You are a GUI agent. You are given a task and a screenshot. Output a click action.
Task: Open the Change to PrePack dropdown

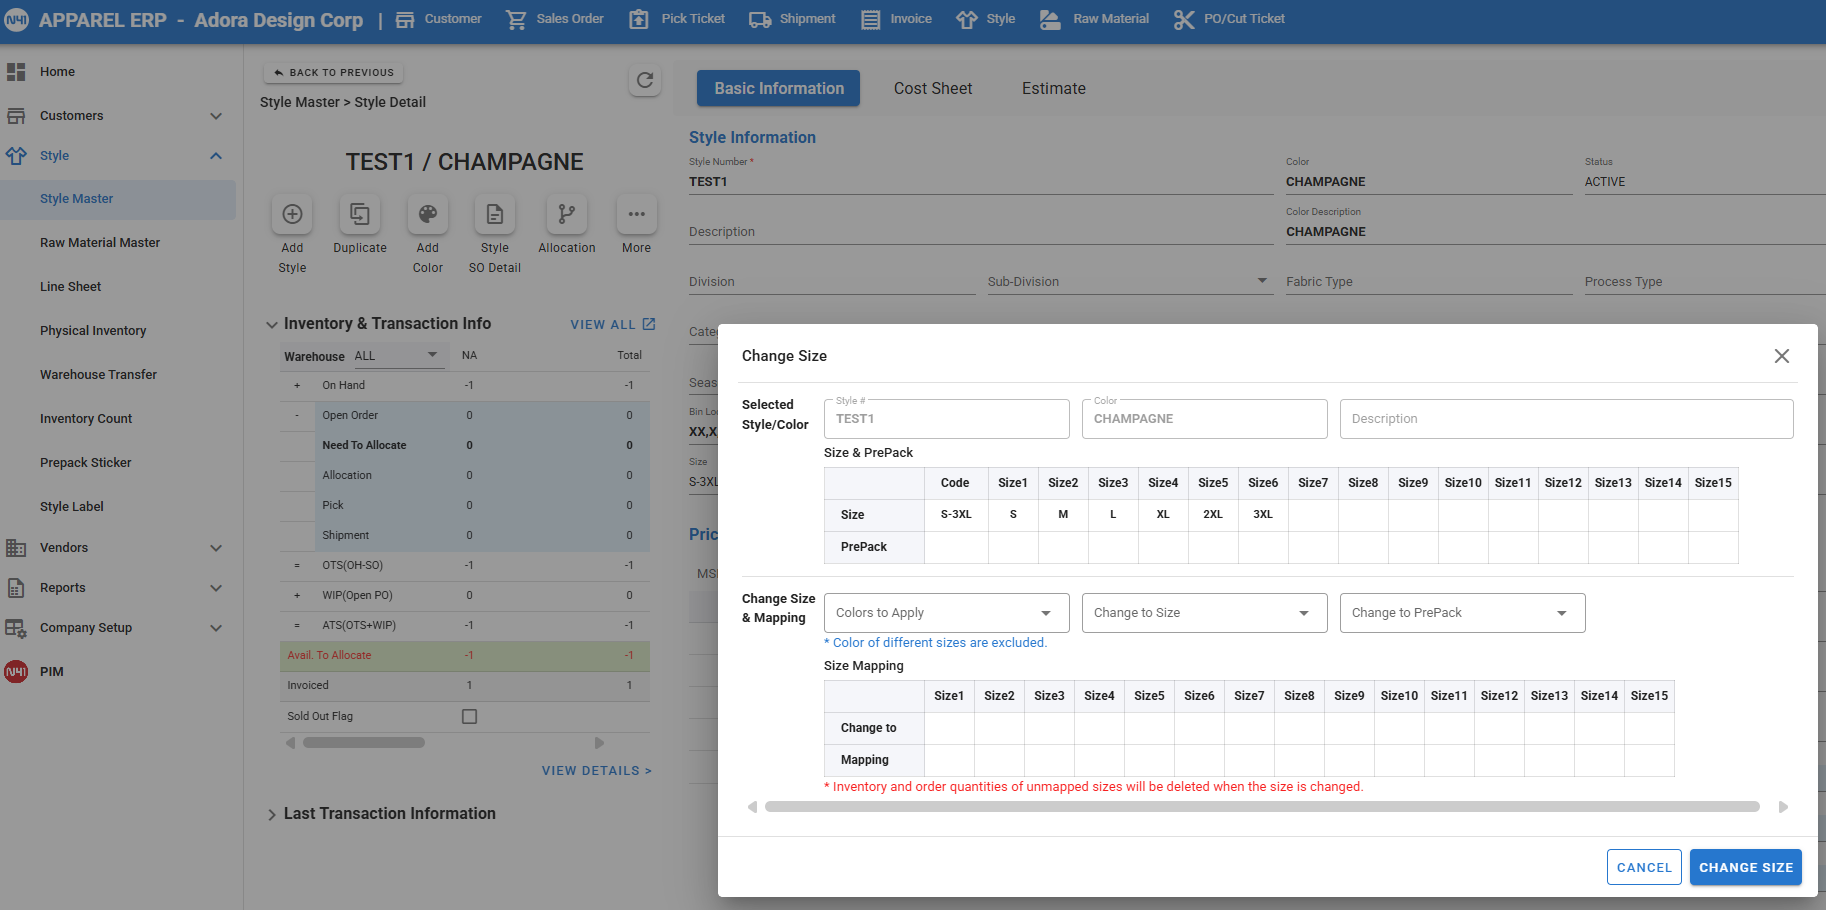(1462, 613)
